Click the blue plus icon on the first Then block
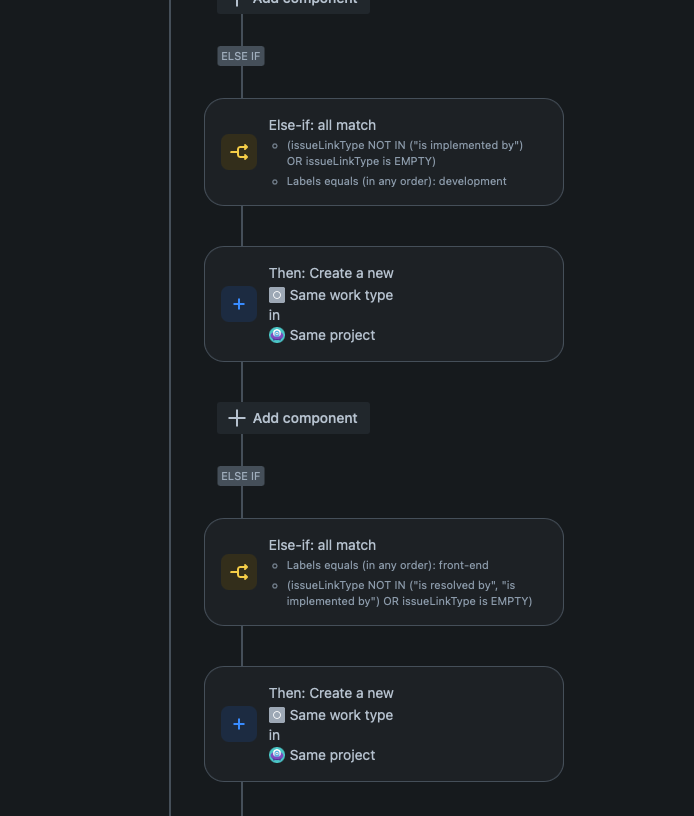 pyautogui.click(x=239, y=303)
